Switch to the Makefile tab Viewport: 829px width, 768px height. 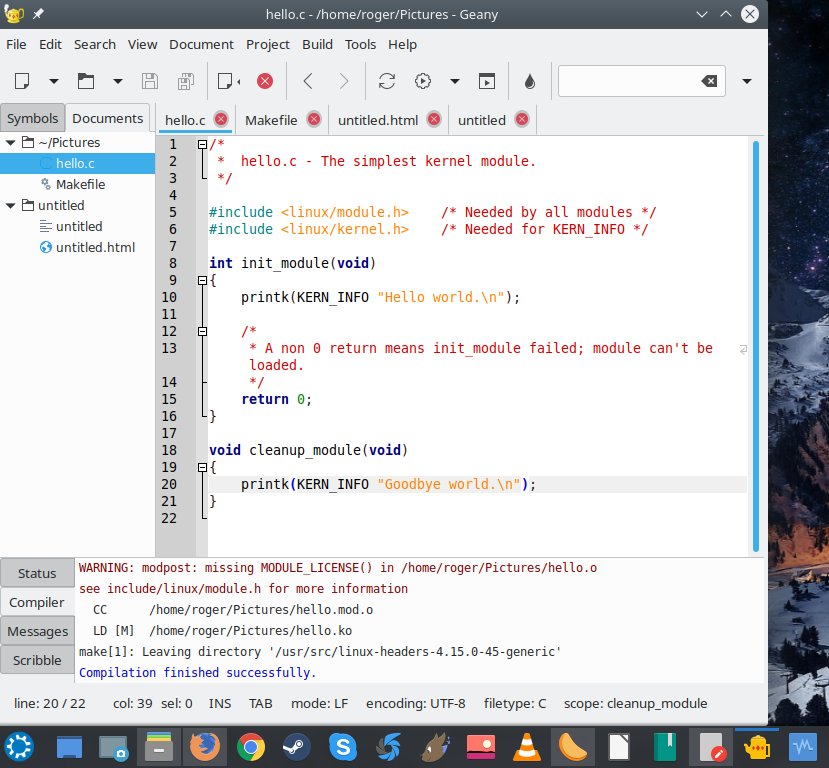click(272, 119)
